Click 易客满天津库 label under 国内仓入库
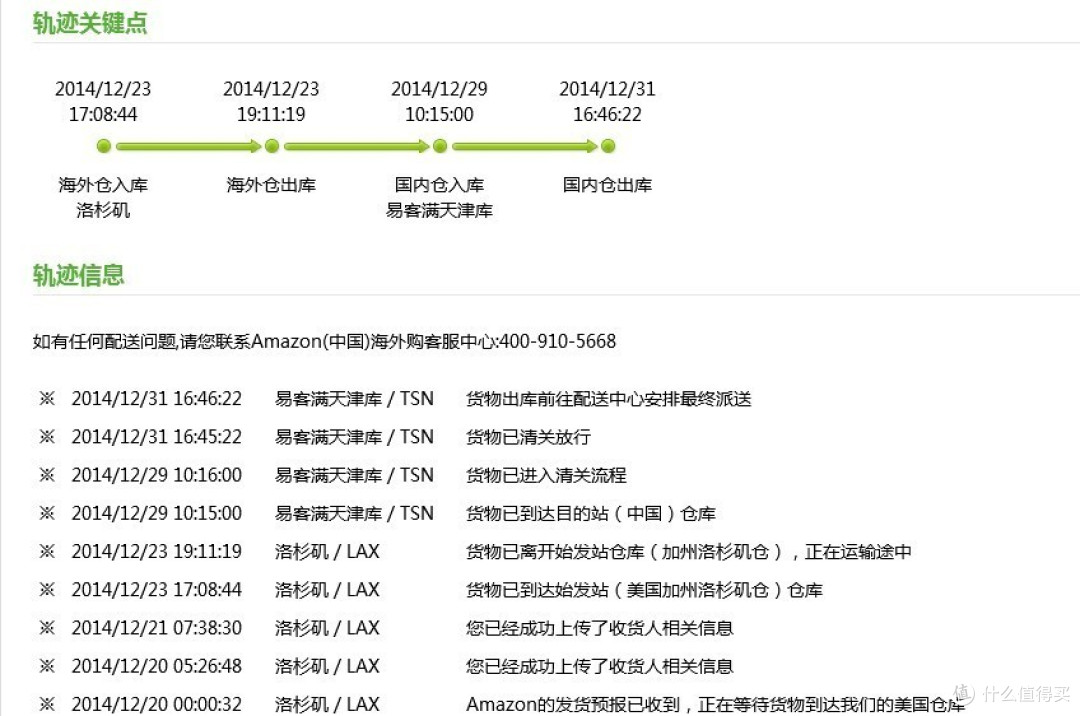The width and height of the screenshot is (1080, 716). click(439, 210)
